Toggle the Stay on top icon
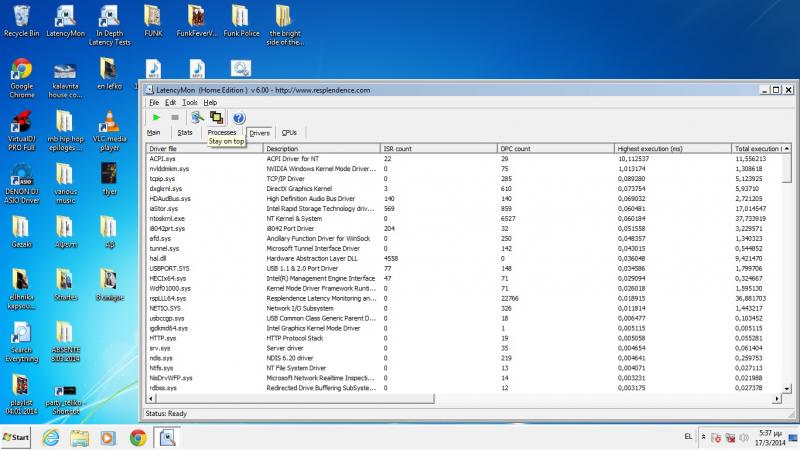This screenshot has height=450, width=800. [x=216, y=117]
